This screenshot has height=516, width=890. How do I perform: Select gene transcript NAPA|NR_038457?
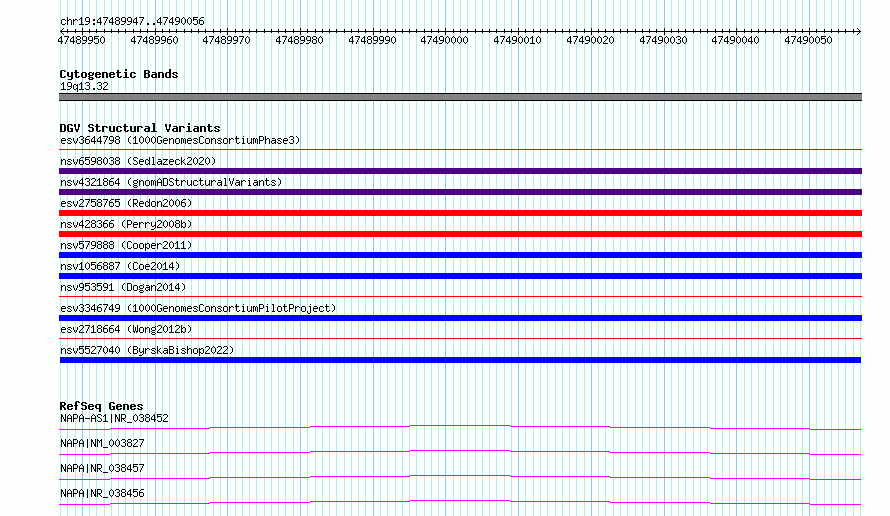click(102, 468)
